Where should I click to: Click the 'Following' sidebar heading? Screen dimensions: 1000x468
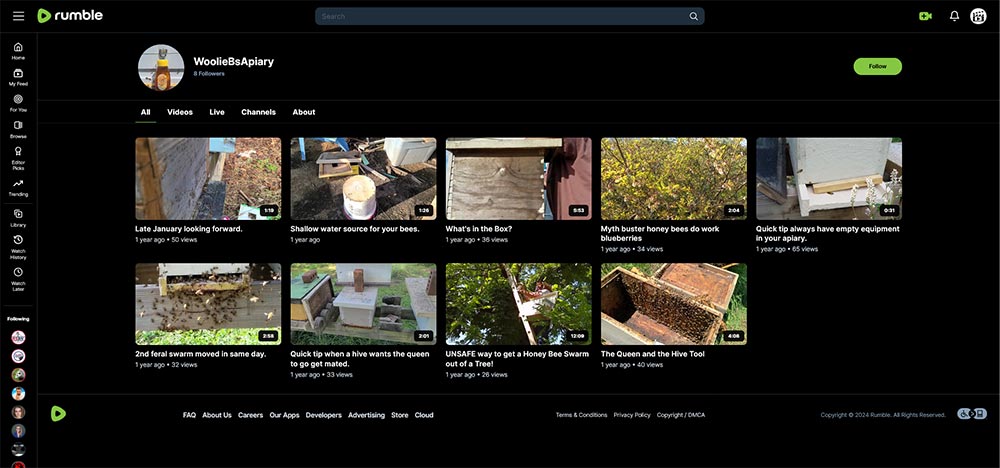point(18,319)
